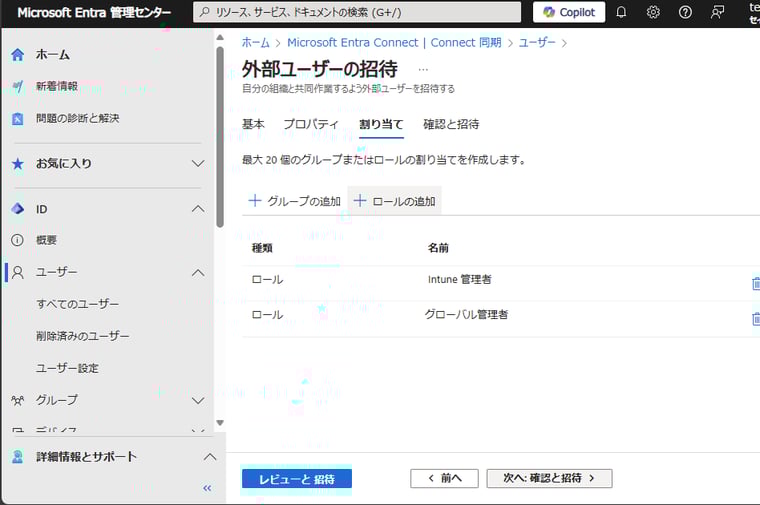760x505 pixels.
Task: Click グループの追加 button
Action: click(295, 201)
